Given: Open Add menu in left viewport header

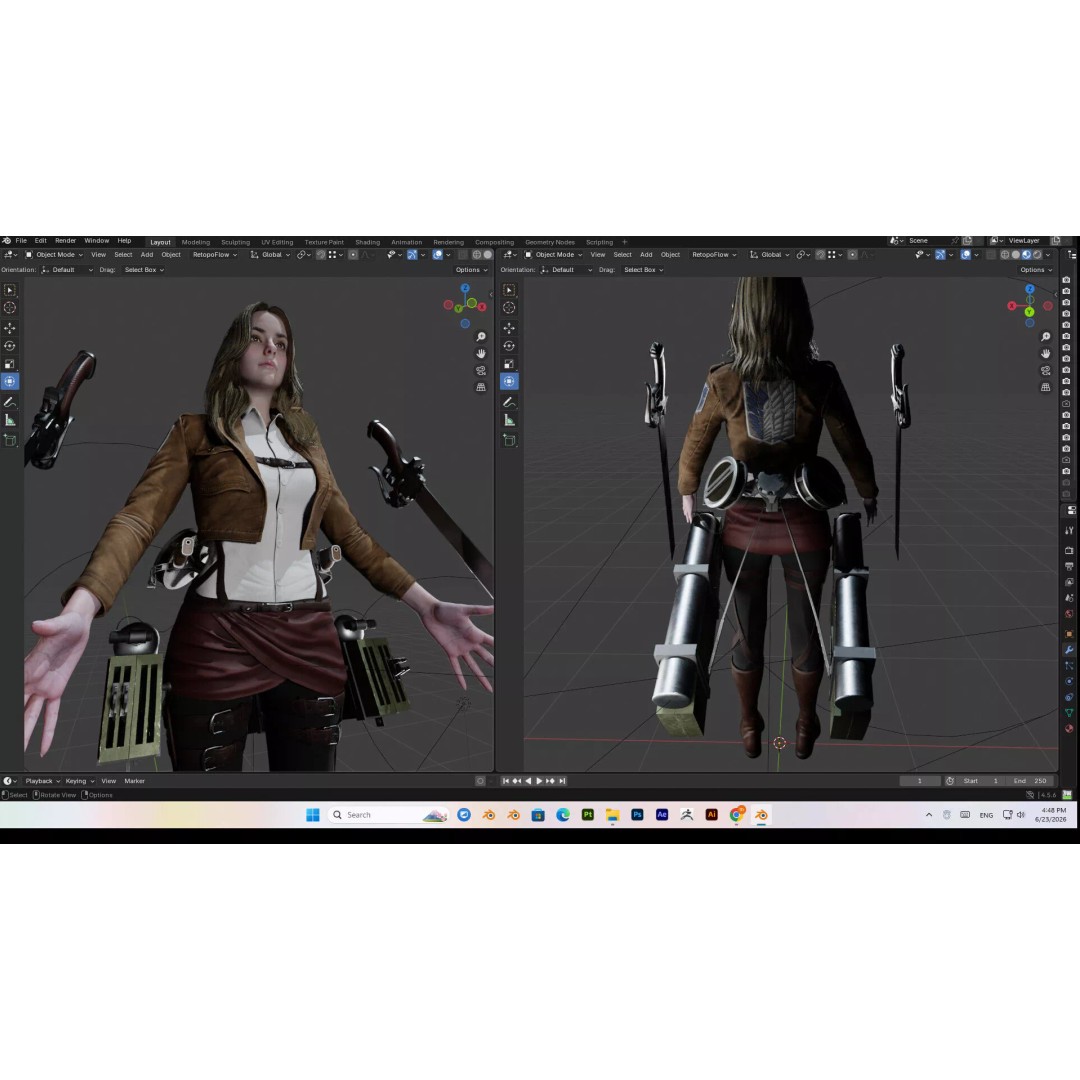Looking at the screenshot, I should (x=147, y=255).
